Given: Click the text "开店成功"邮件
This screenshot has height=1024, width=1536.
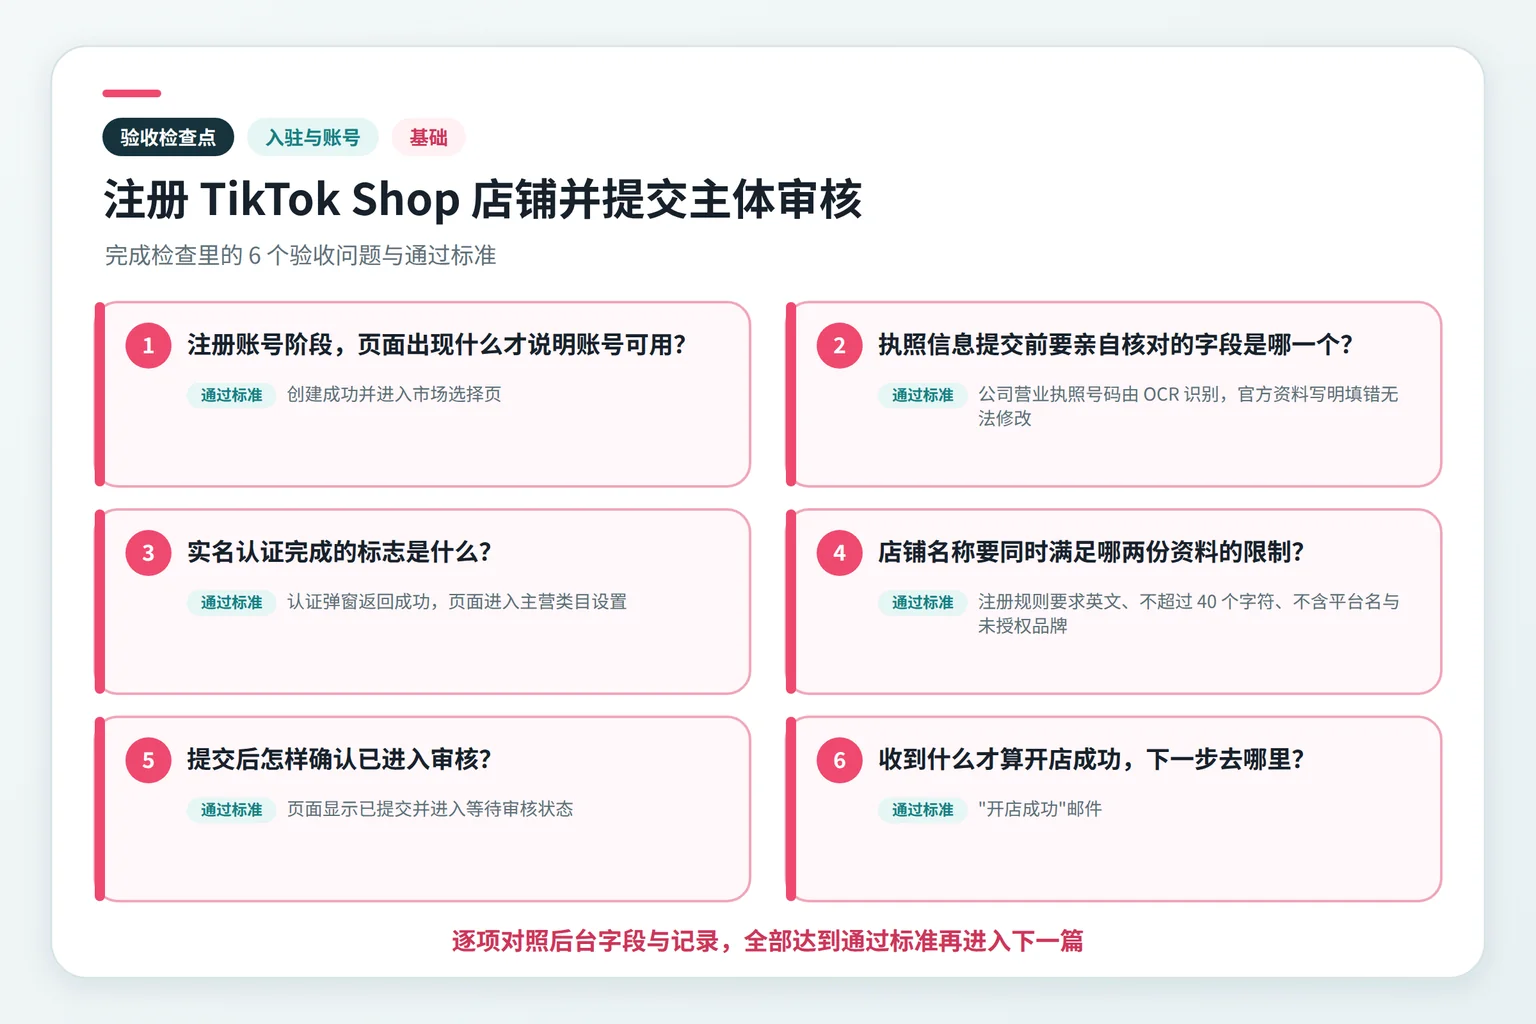Looking at the screenshot, I should 1040,808.
